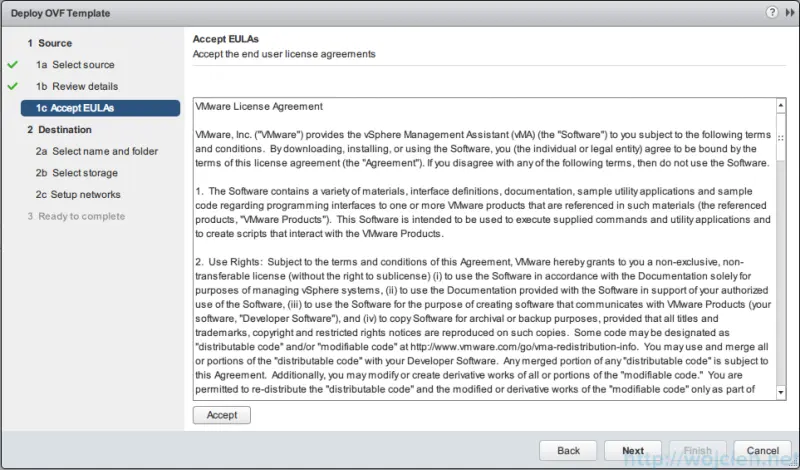
Task: Click the VMware License Agreement title text
Action: click(x=259, y=106)
